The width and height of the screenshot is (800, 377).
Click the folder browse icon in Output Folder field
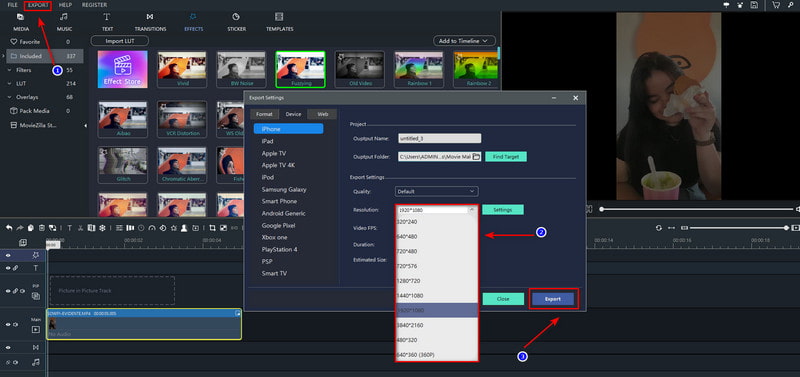(x=476, y=157)
